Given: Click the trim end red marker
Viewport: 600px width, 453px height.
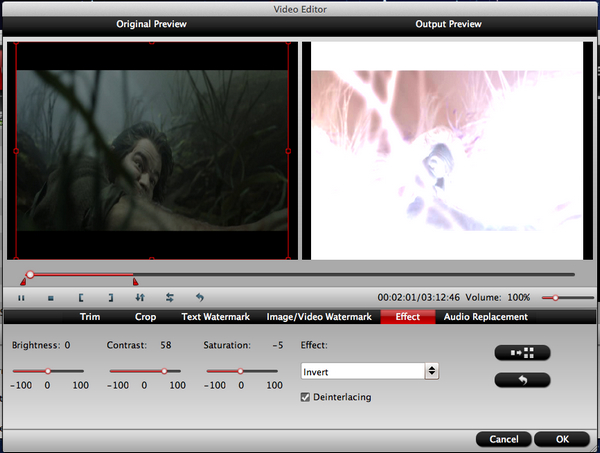Looking at the screenshot, I should click(x=135, y=282).
